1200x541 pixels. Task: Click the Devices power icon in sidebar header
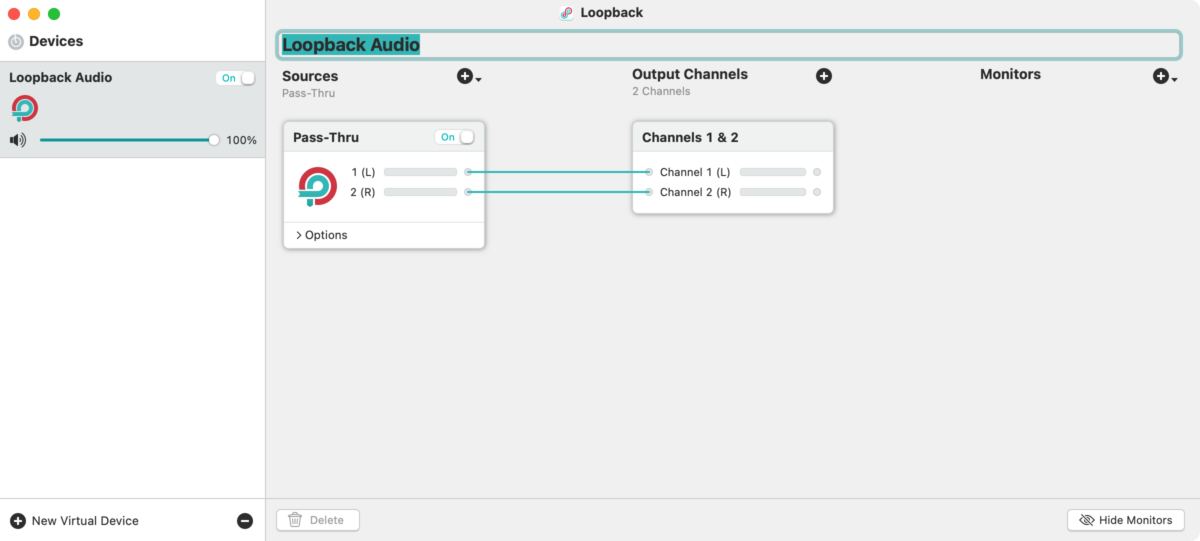pos(16,42)
